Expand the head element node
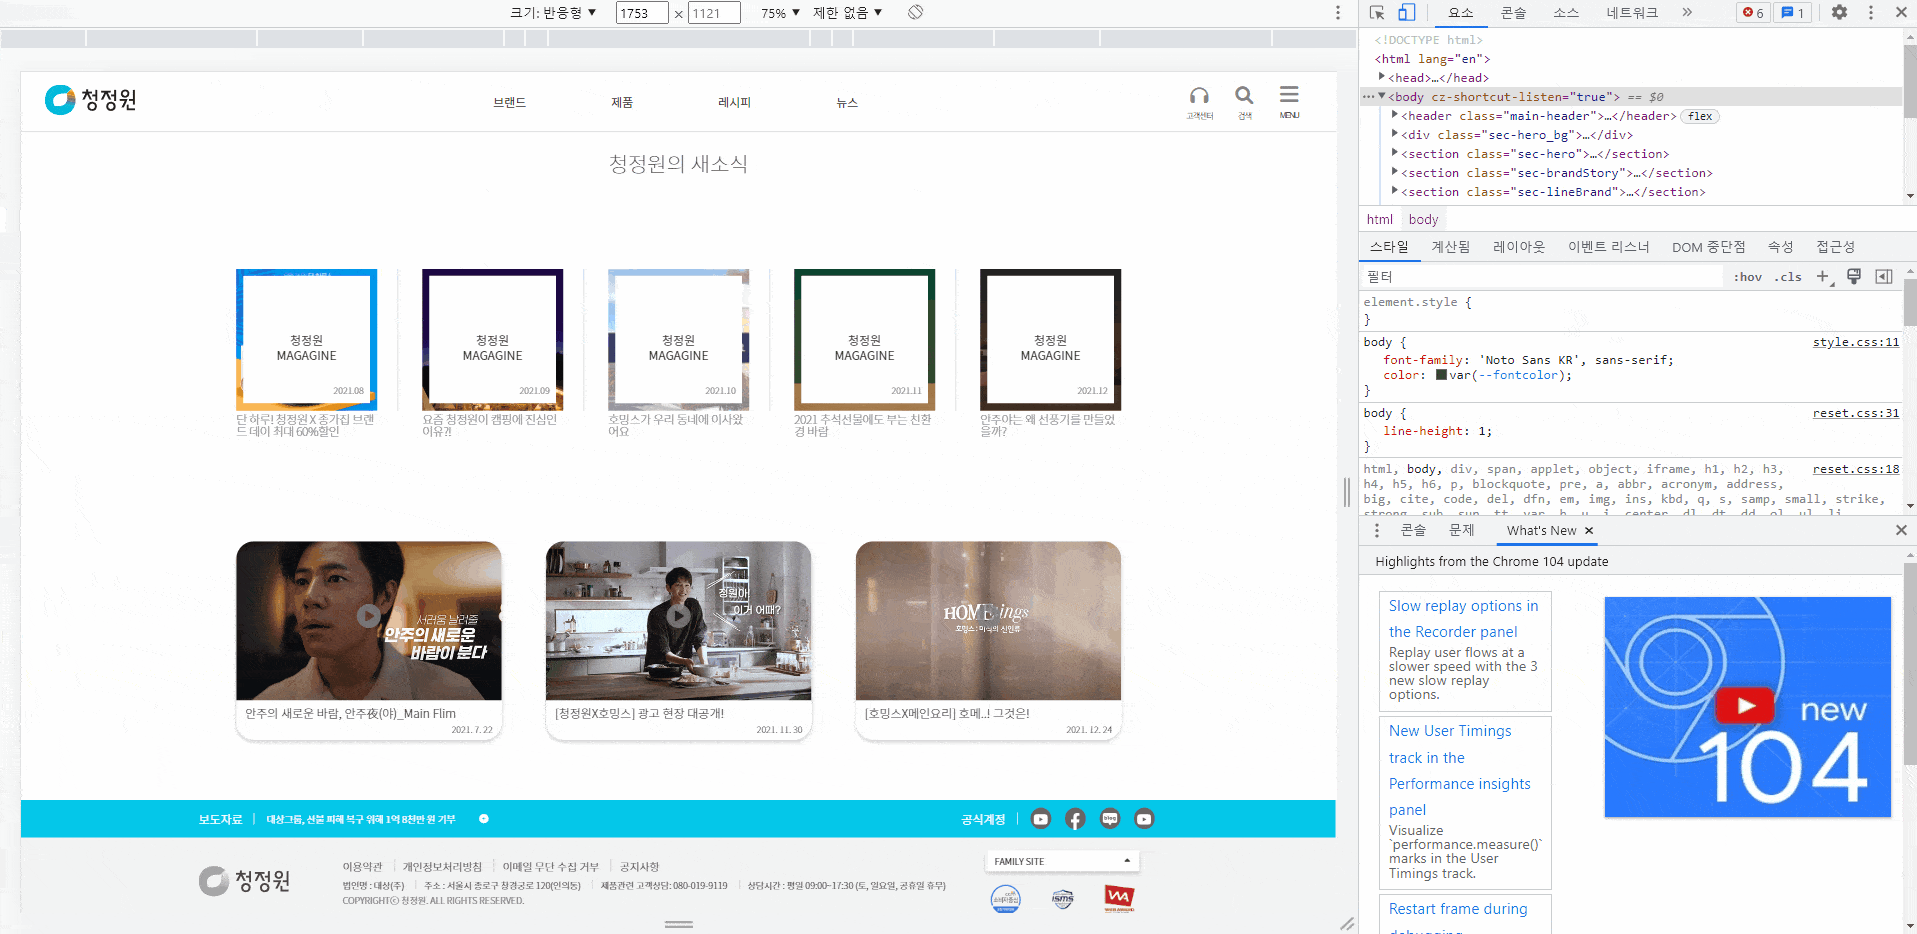The image size is (1917, 934). (x=1382, y=77)
